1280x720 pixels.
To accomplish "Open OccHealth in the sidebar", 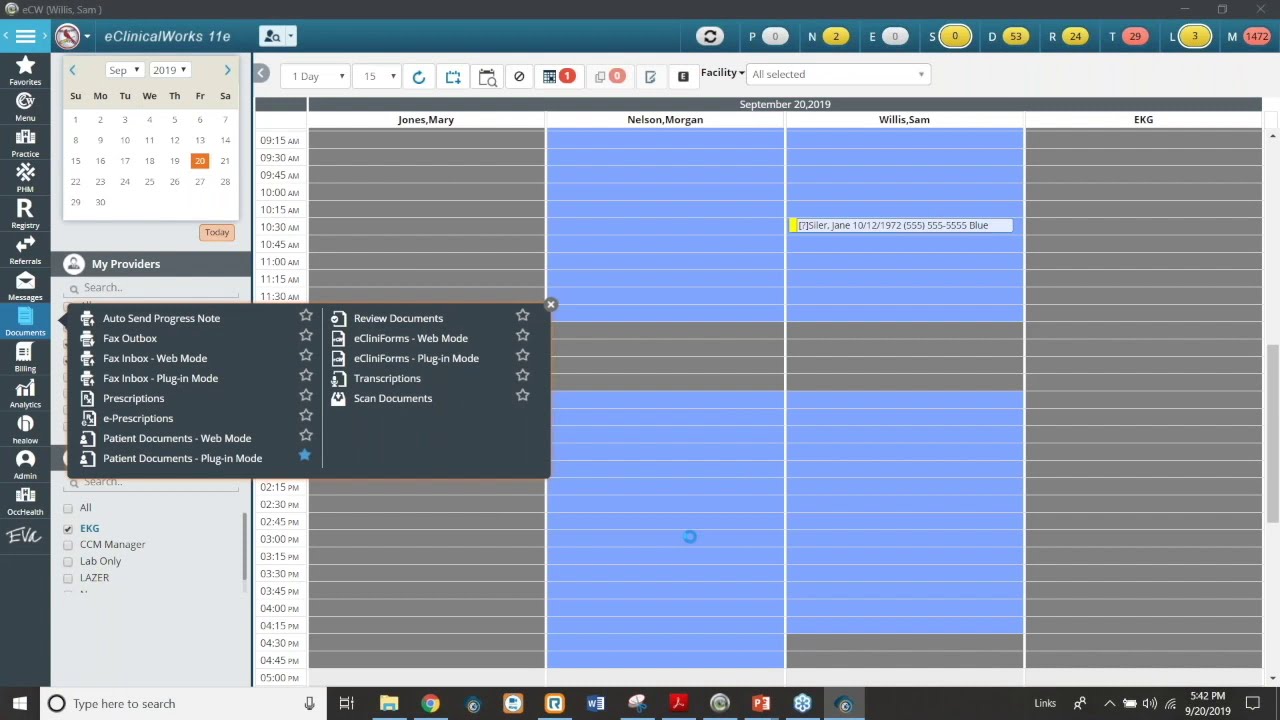I will point(25,501).
